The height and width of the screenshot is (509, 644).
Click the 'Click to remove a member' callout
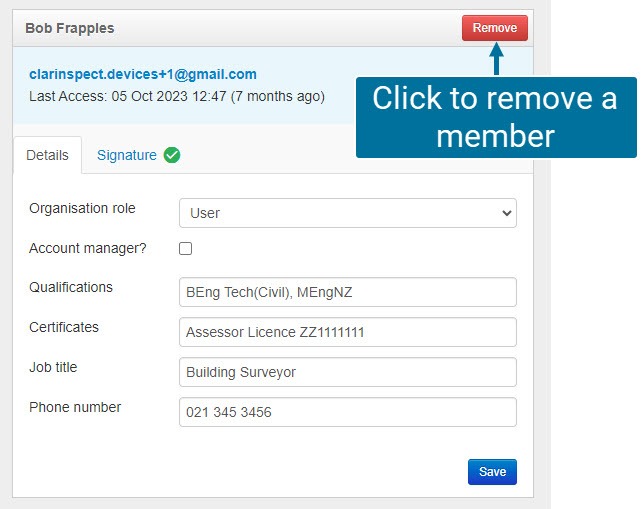tap(495, 117)
